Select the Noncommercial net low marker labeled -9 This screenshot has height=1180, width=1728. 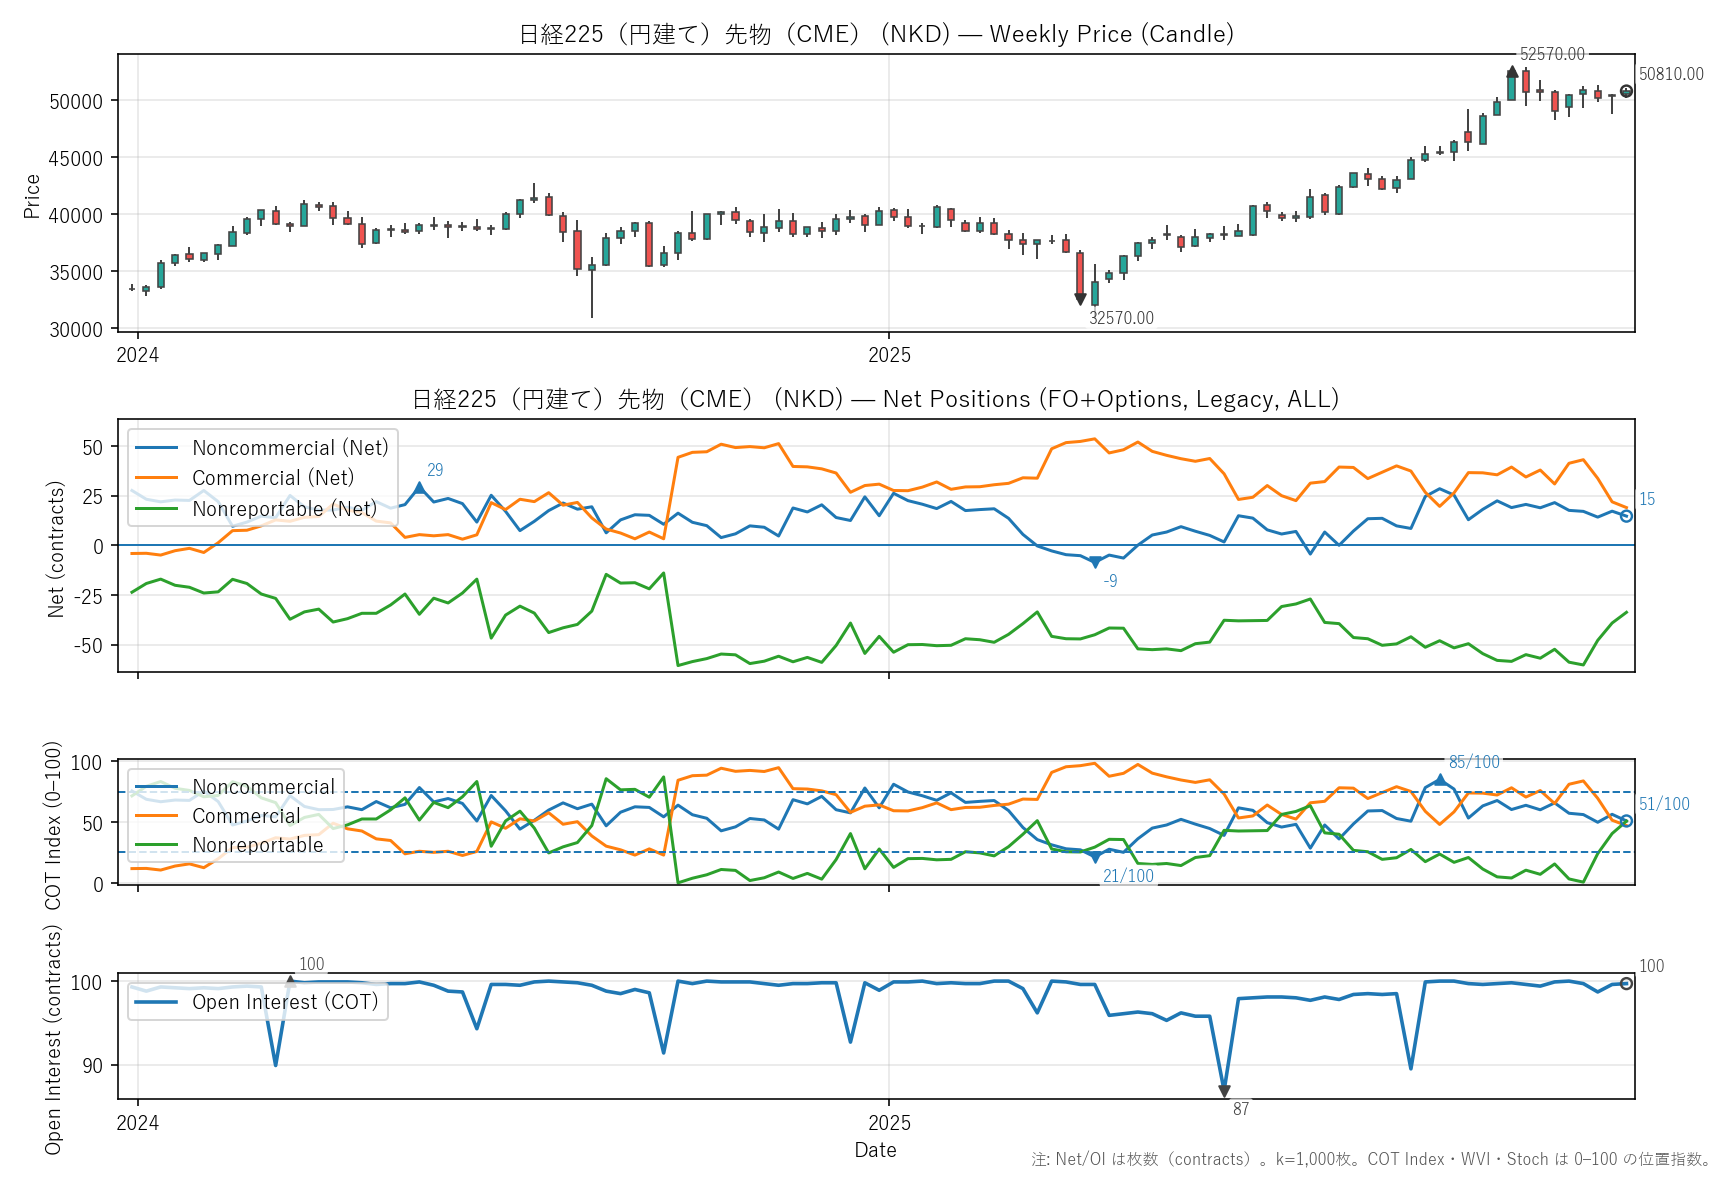1095,562
